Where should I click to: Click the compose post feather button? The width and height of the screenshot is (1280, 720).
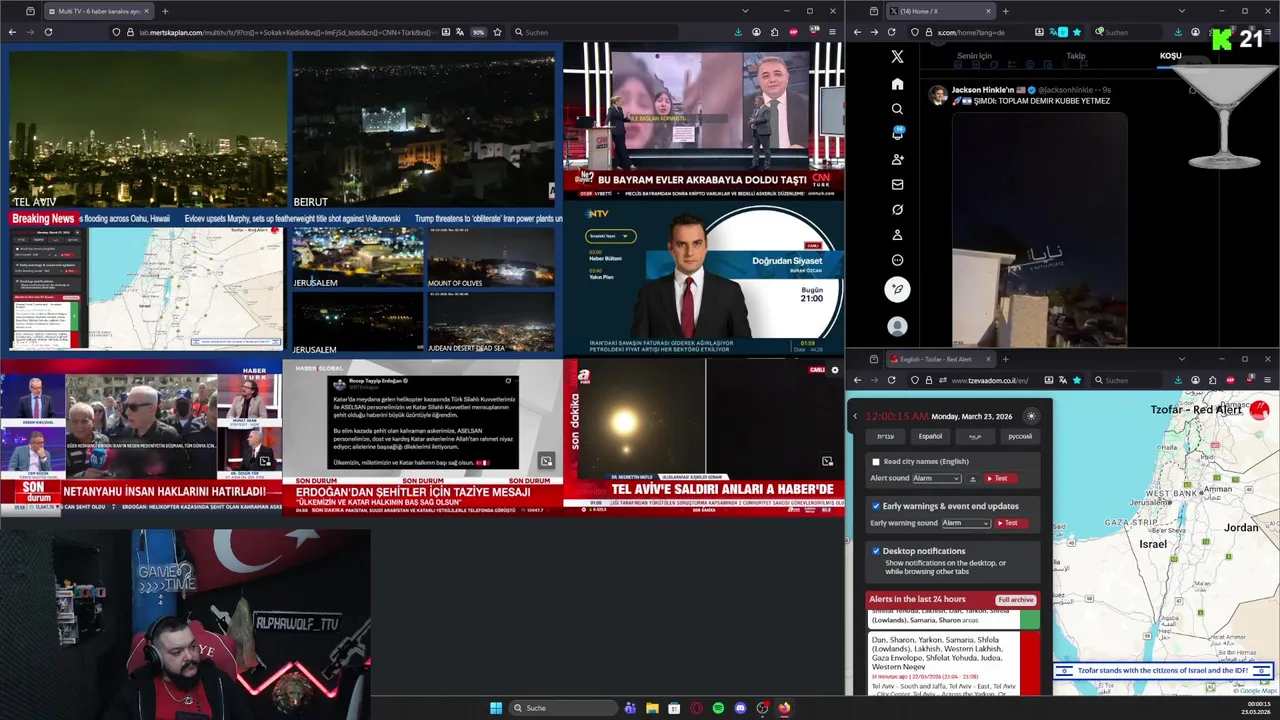(897, 289)
